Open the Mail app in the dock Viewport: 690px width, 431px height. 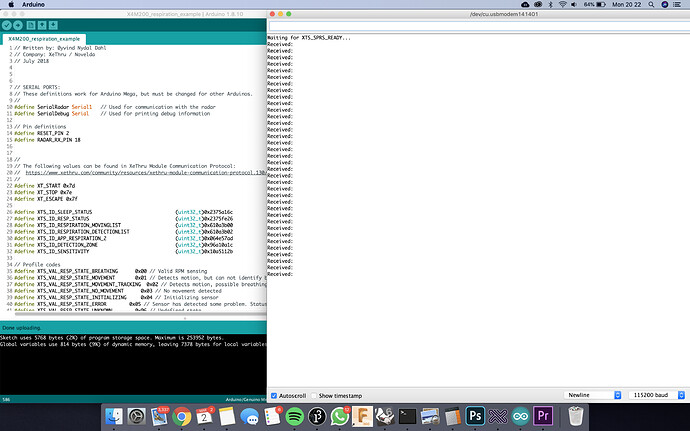point(159,416)
